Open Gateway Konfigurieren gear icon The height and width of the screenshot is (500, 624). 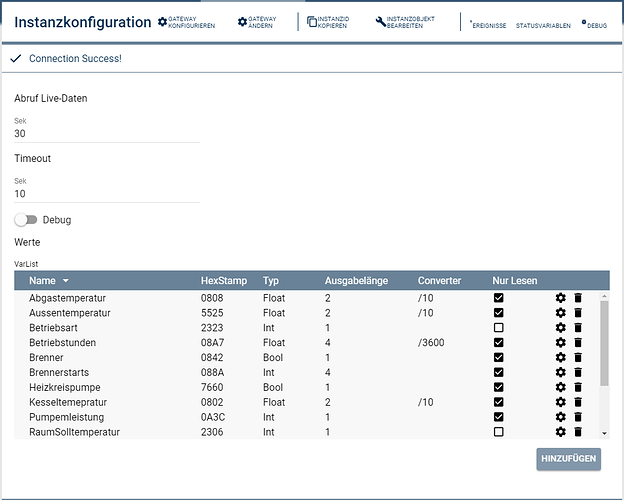(x=162, y=22)
